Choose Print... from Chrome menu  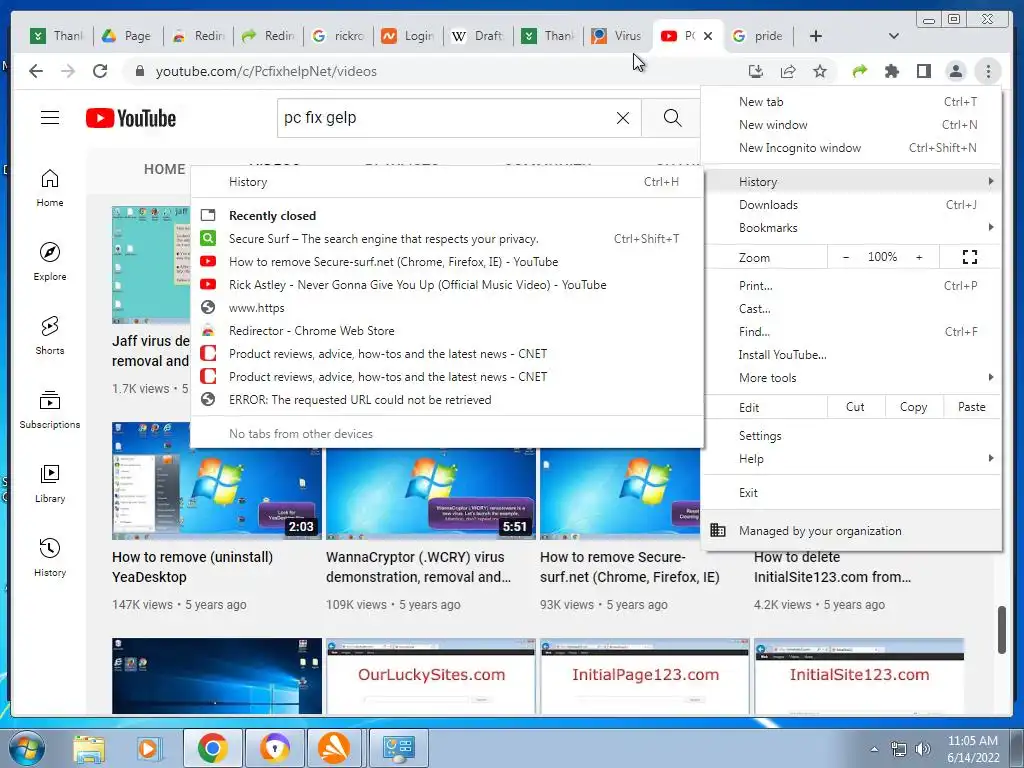click(852, 285)
